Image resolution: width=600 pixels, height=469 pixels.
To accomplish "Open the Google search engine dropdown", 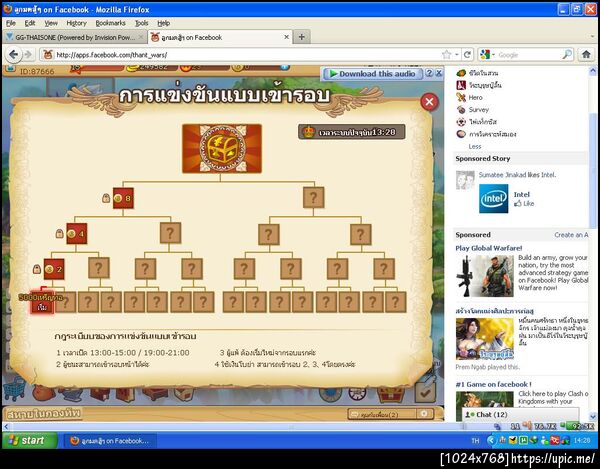I will point(487,55).
